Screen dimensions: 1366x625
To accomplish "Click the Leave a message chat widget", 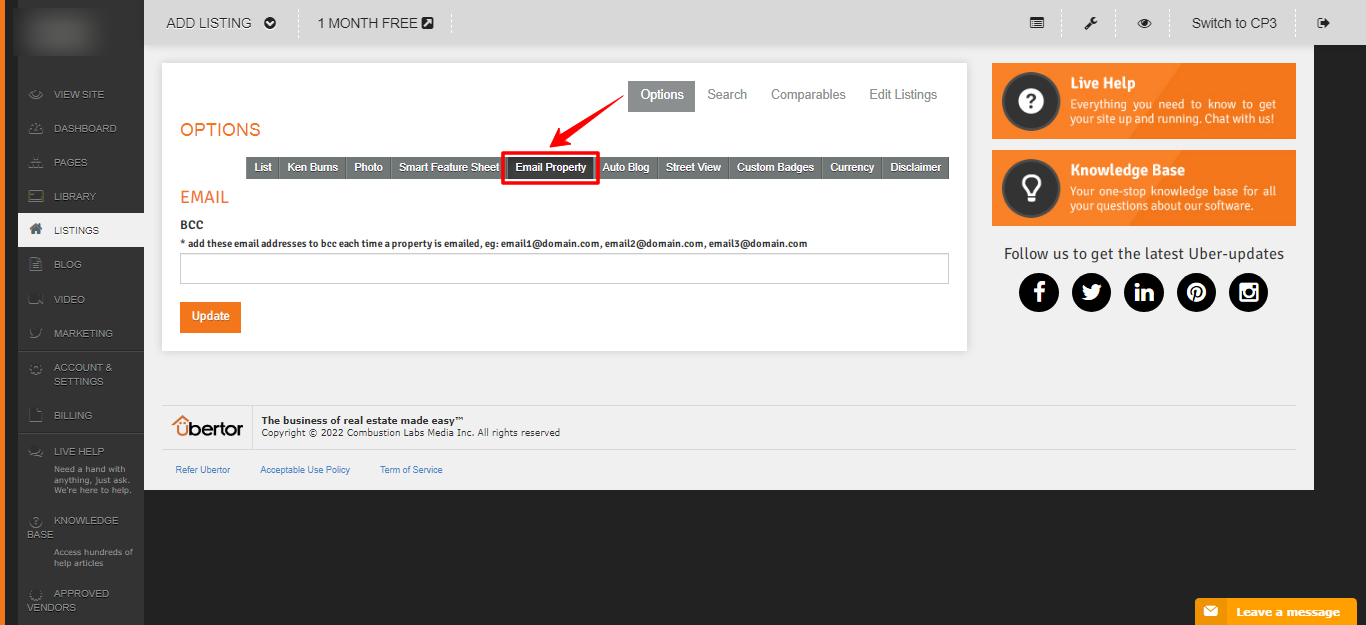I will click(x=1276, y=612).
